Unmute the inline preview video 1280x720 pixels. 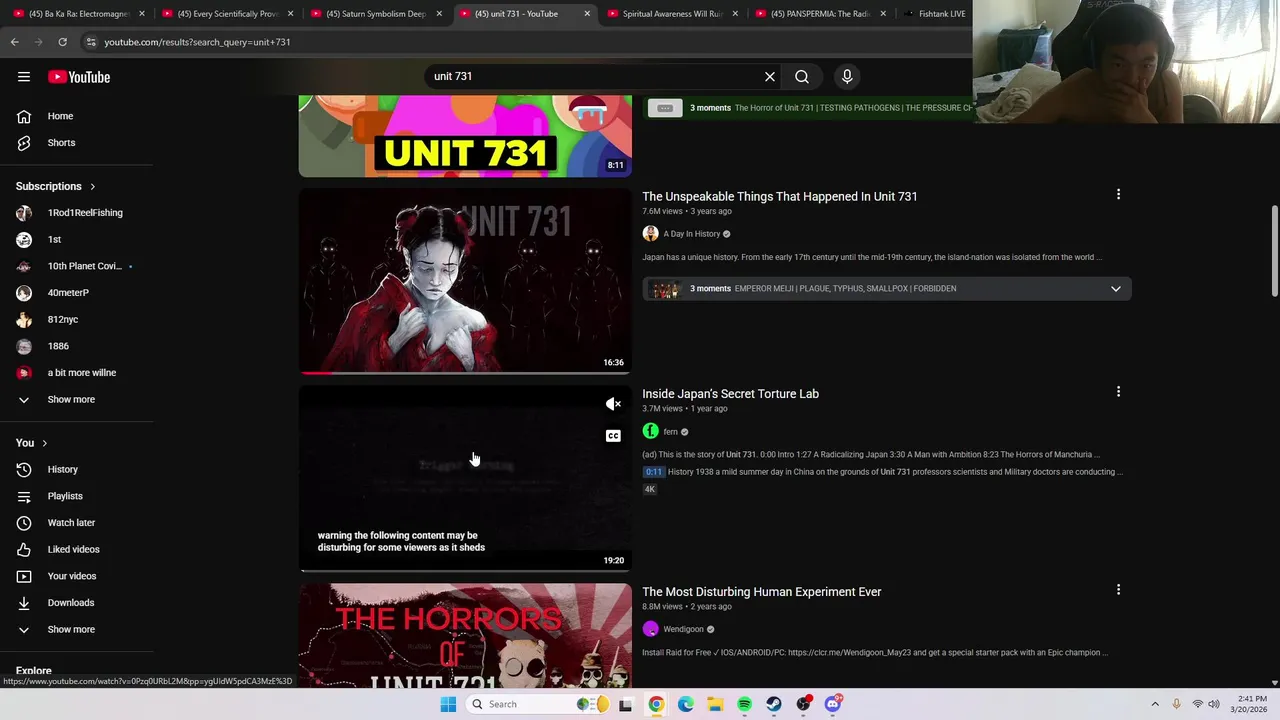point(613,404)
